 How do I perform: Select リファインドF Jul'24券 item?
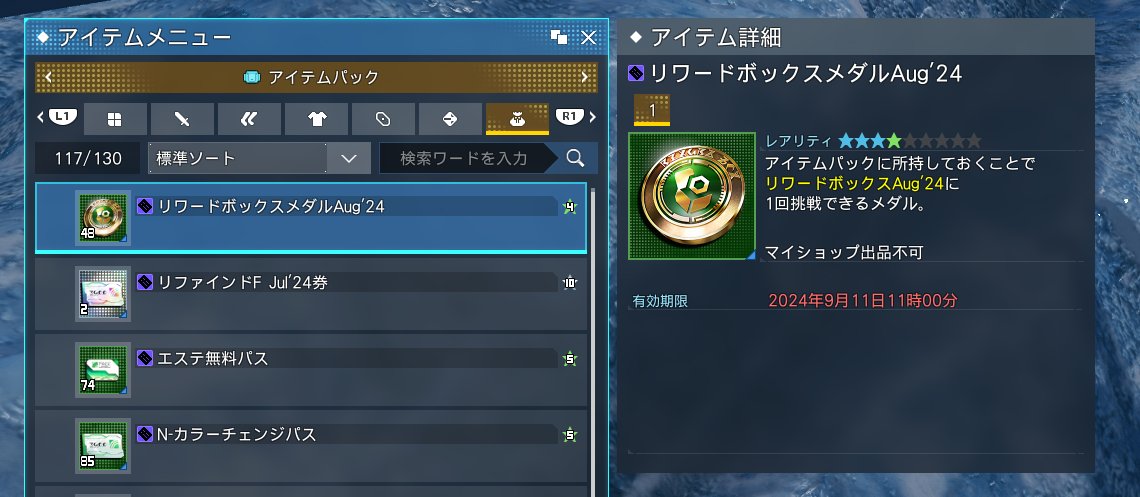311,294
